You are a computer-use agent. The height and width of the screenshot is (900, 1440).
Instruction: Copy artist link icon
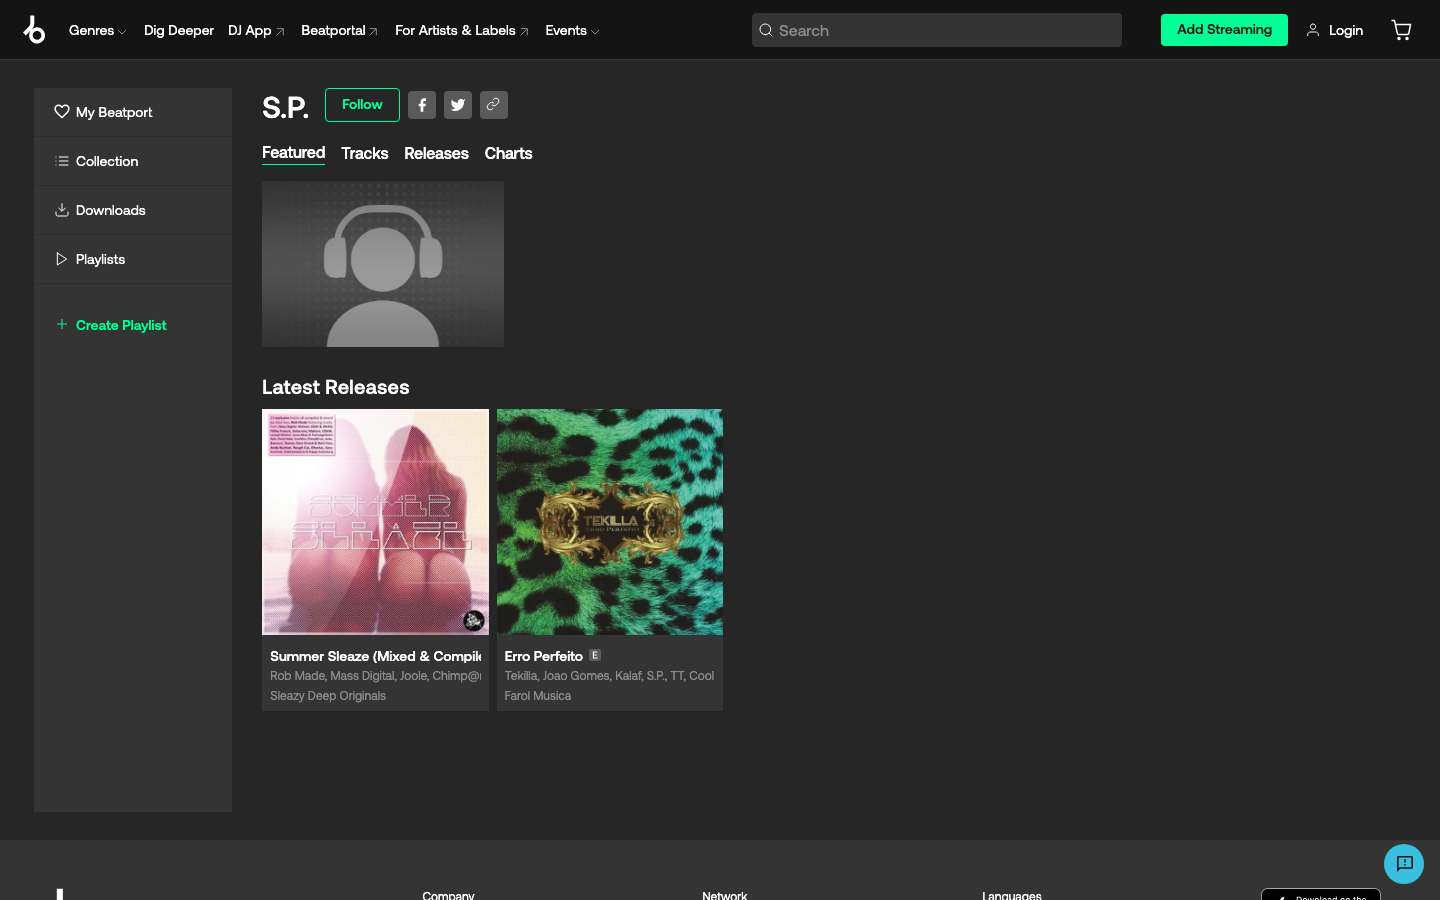tap(494, 105)
